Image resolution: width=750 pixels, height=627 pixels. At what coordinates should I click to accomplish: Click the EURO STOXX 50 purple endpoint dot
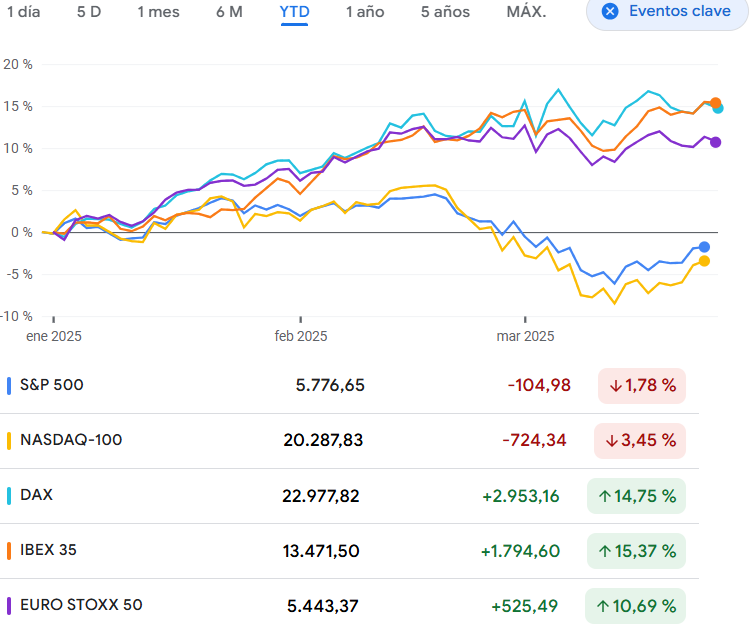[x=716, y=142]
